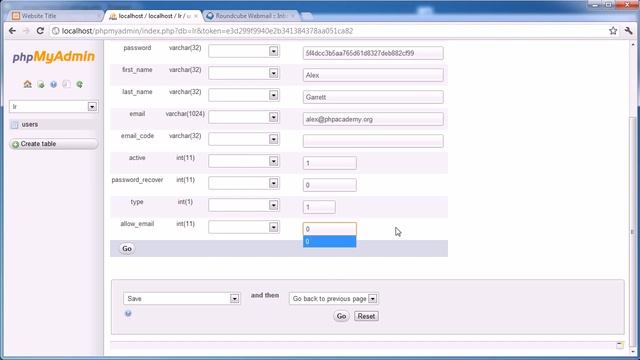The image size is (640, 360).
Task: Close the Roundcube Webmail tab
Action: (x=293, y=16)
